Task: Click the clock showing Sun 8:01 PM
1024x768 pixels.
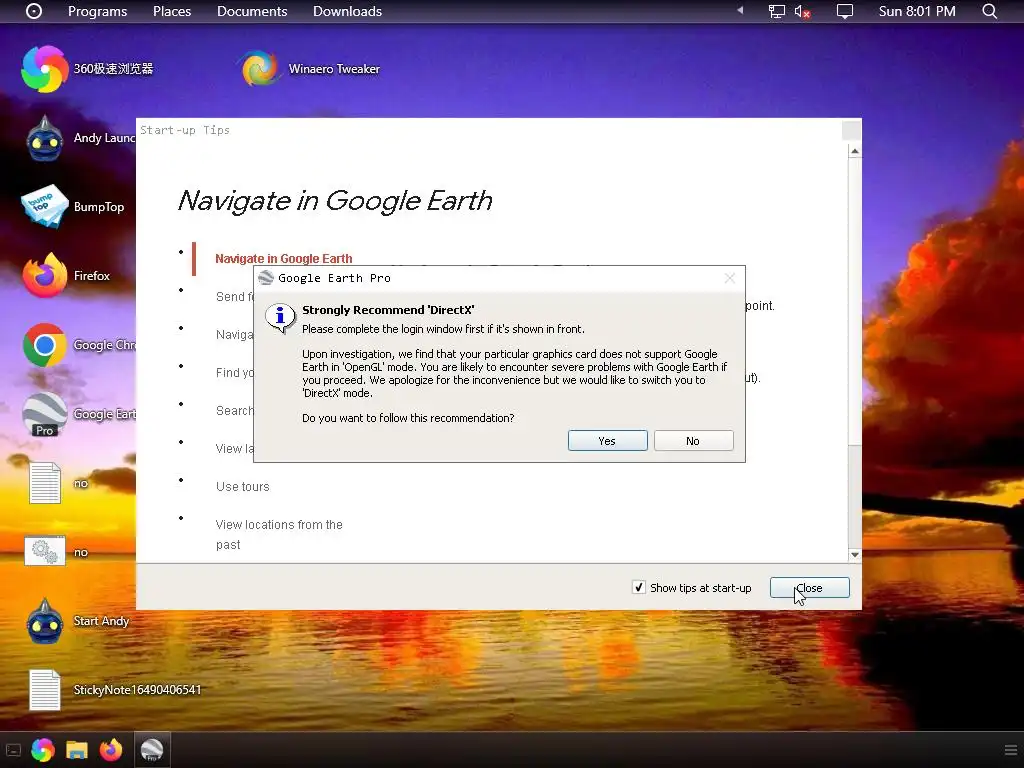Action: (x=917, y=11)
